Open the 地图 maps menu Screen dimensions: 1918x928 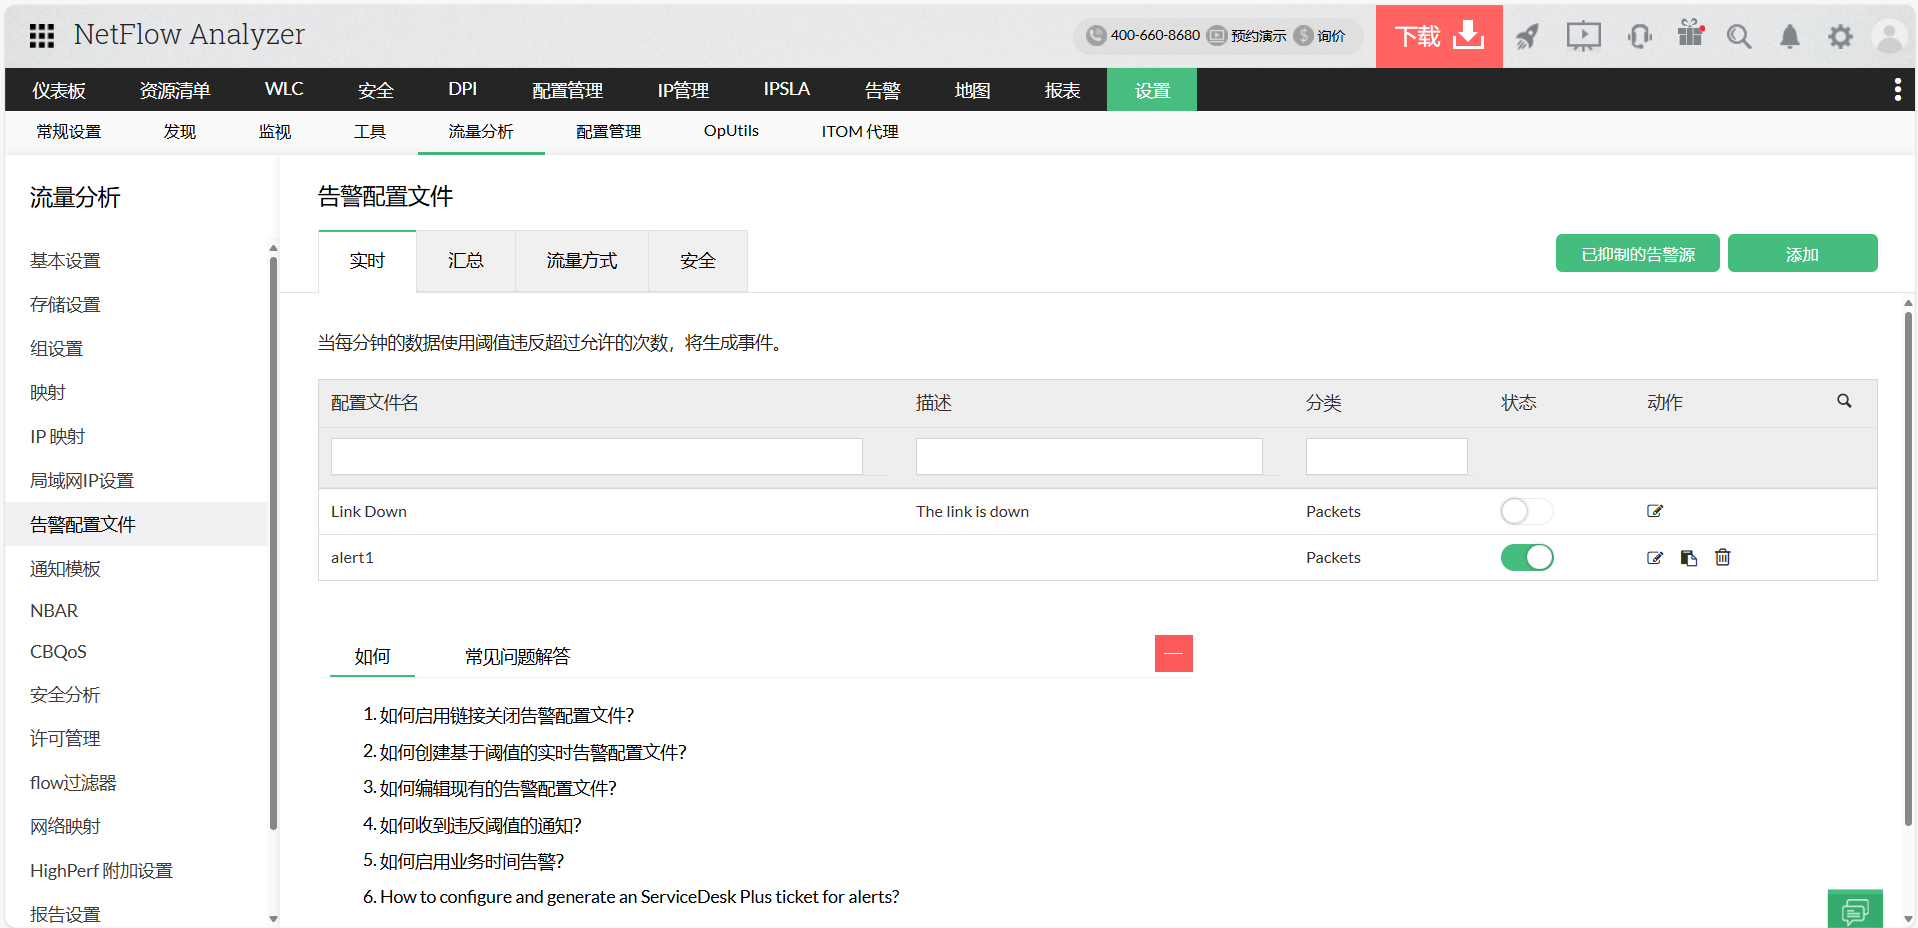tap(973, 90)
